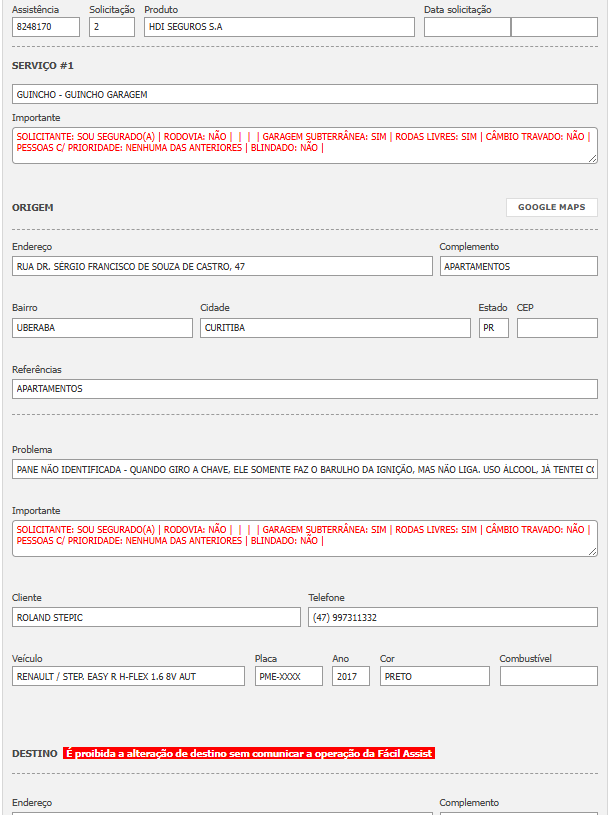Click the Veículo label
Screen dimensions: 608x815
pyautogui.click(x=27, y=659)
